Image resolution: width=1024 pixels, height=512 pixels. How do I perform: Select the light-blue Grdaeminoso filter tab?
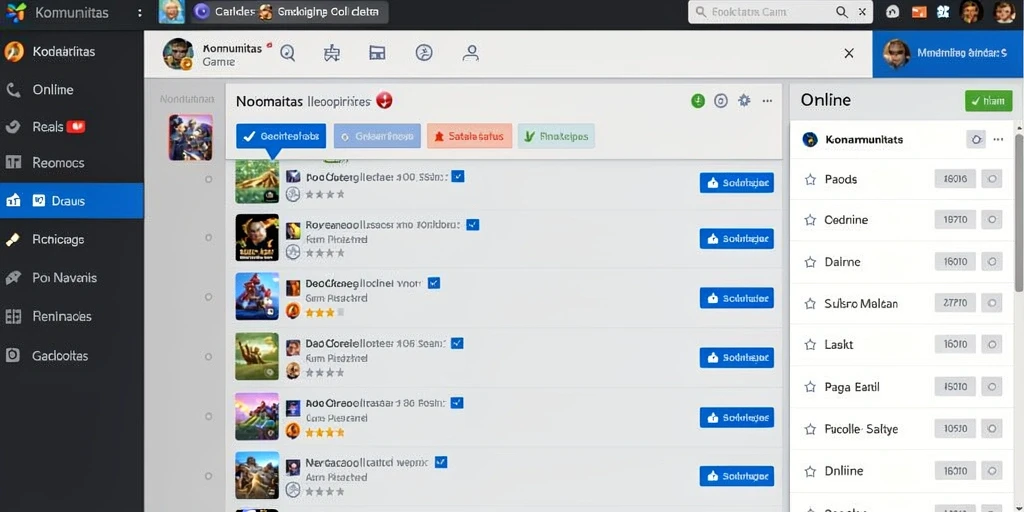point(377,136)
